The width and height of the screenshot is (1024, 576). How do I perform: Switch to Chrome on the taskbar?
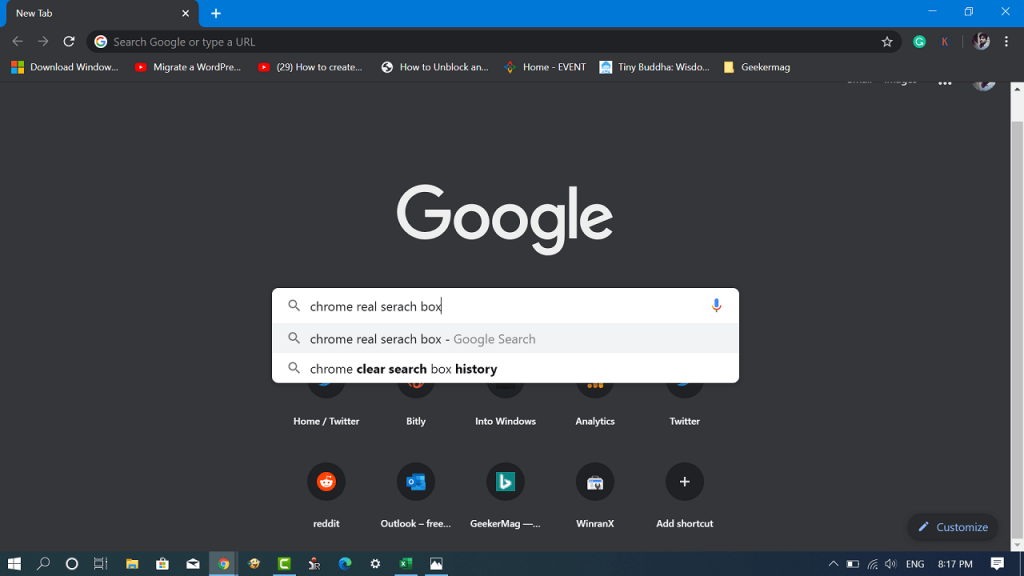(223, 564)
